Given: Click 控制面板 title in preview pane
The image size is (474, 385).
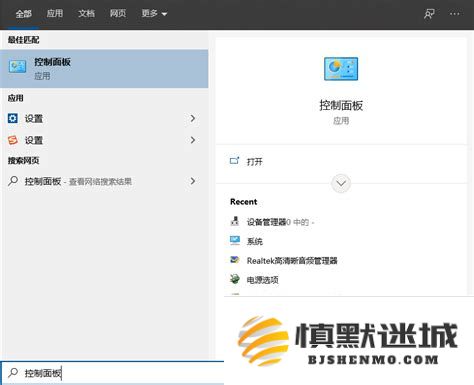Looking at the screenshot, I should pos(341,106).
